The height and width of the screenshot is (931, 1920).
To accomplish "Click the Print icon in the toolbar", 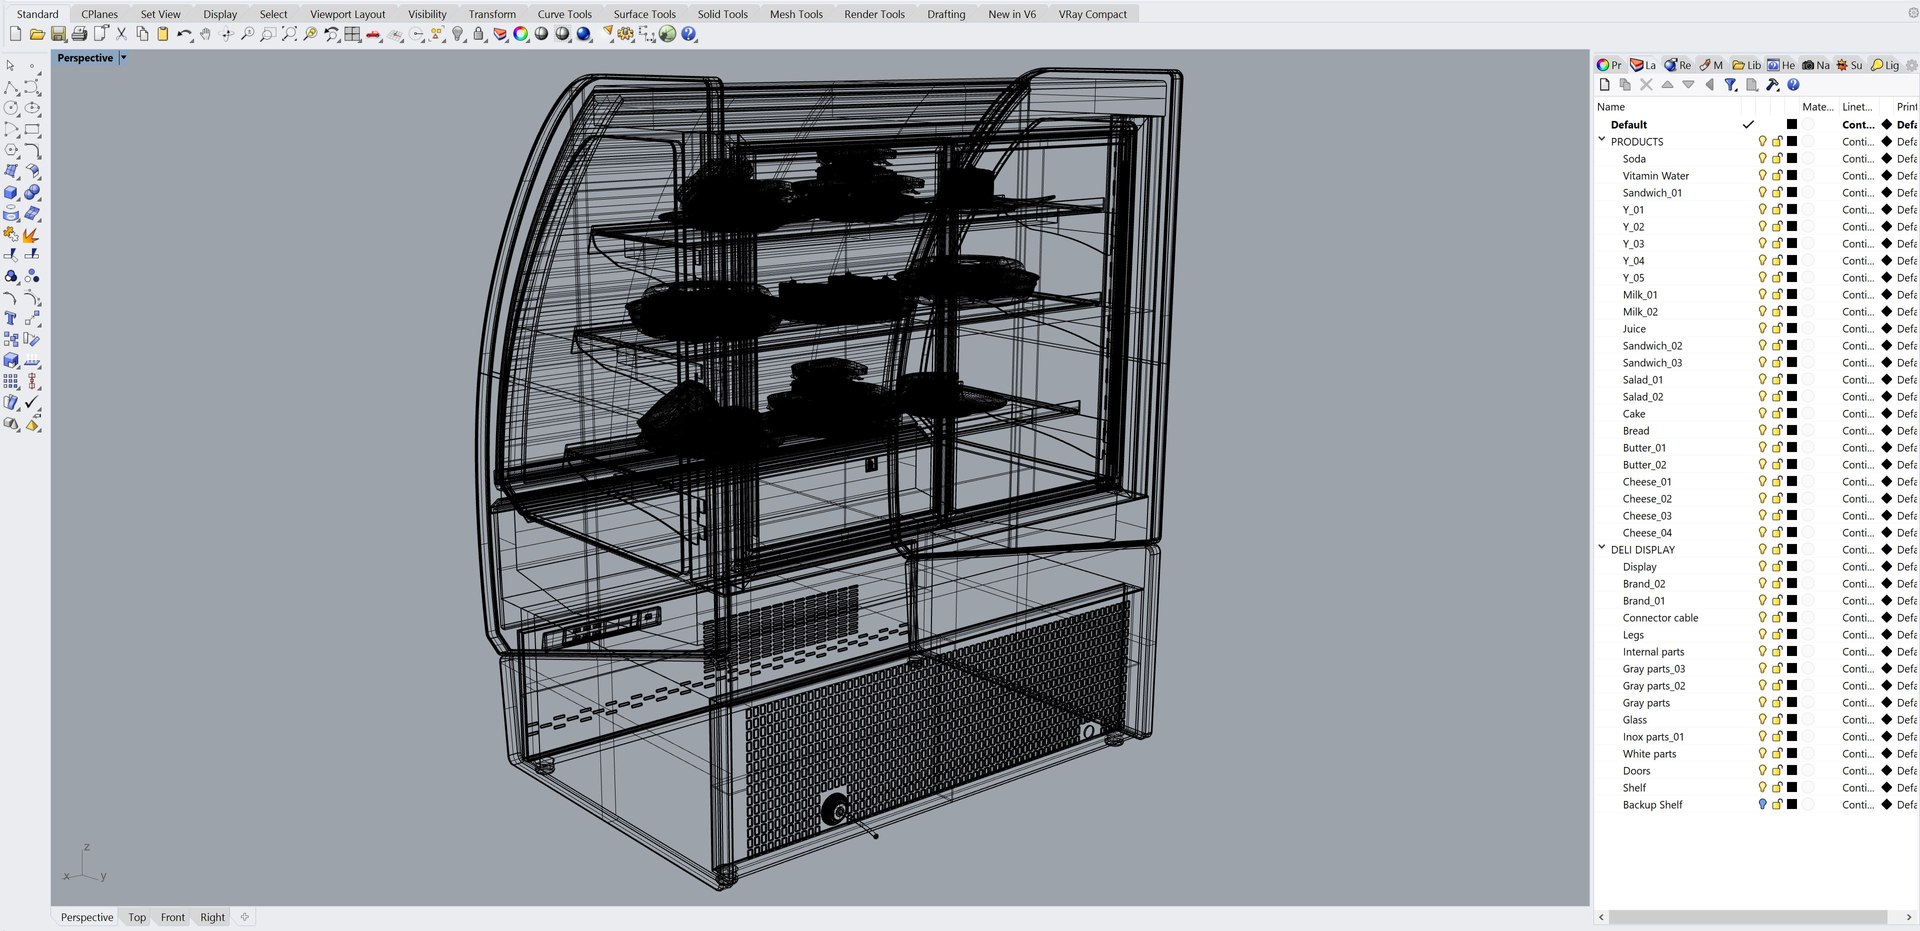I will (x=79, y=34).
